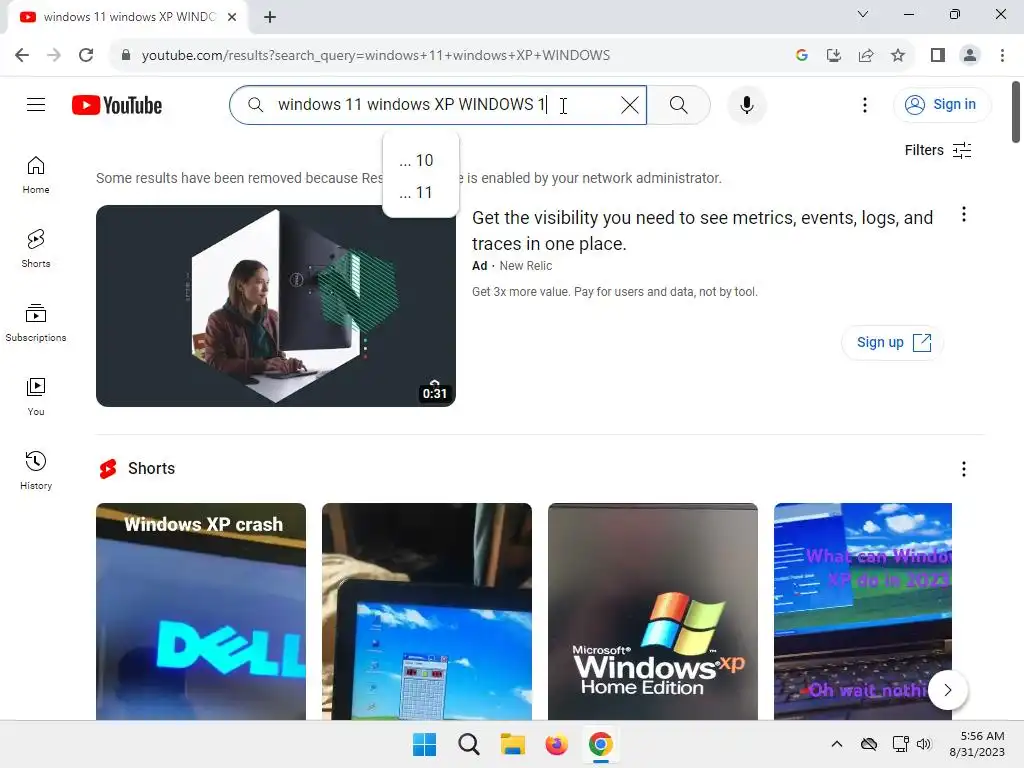Open the Filters panel

(938, 150)
